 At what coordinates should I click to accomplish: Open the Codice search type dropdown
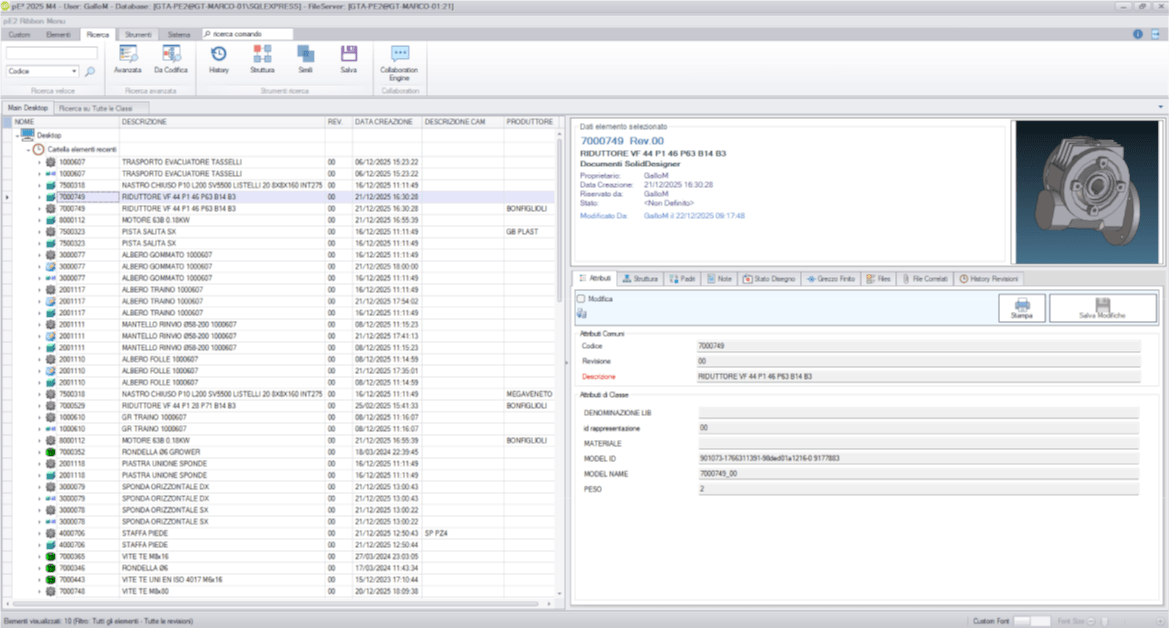coord(74,72)
